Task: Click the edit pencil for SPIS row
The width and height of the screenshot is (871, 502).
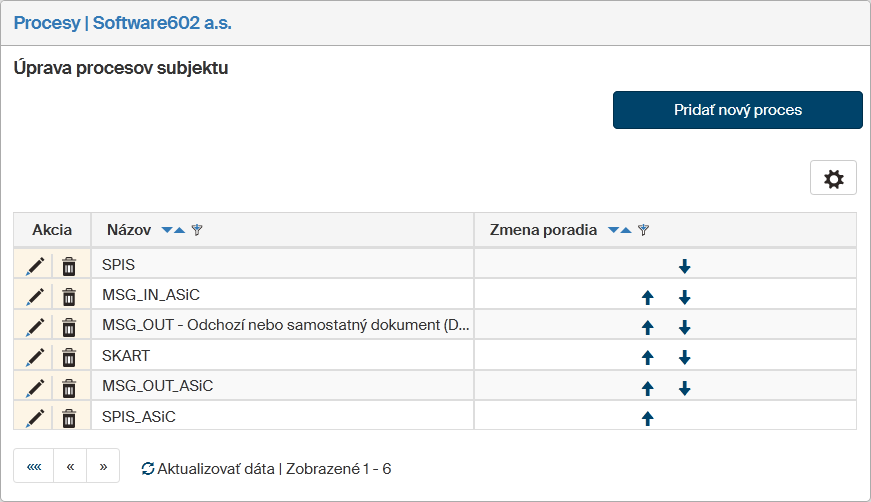Action: [x=35, y=266]
